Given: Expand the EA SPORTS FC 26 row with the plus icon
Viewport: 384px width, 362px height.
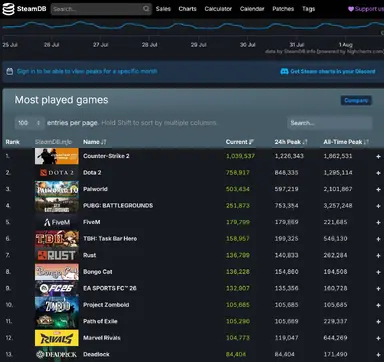Looking at the screenshot, I should 378,289.
